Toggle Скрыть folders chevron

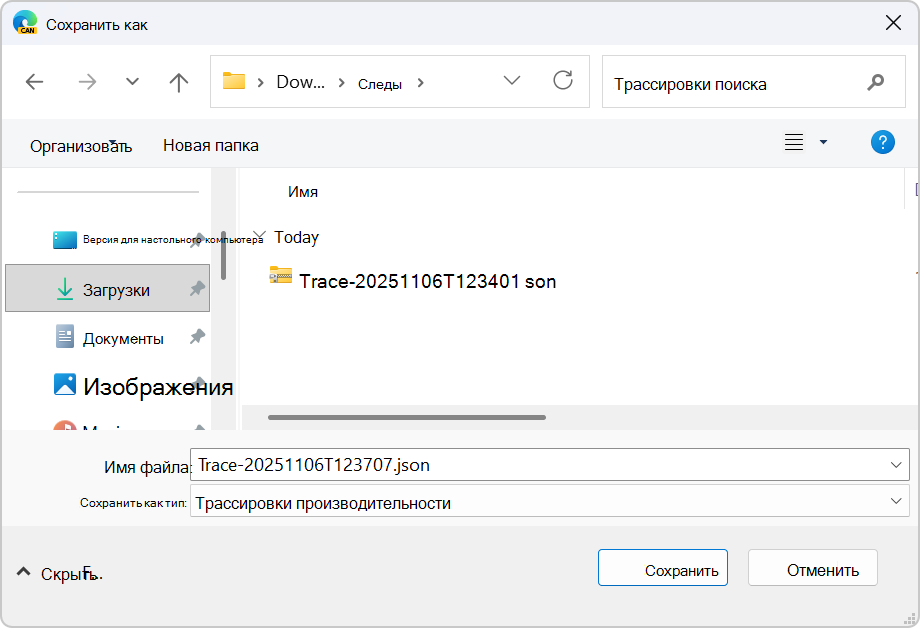[x=23, y=572]
